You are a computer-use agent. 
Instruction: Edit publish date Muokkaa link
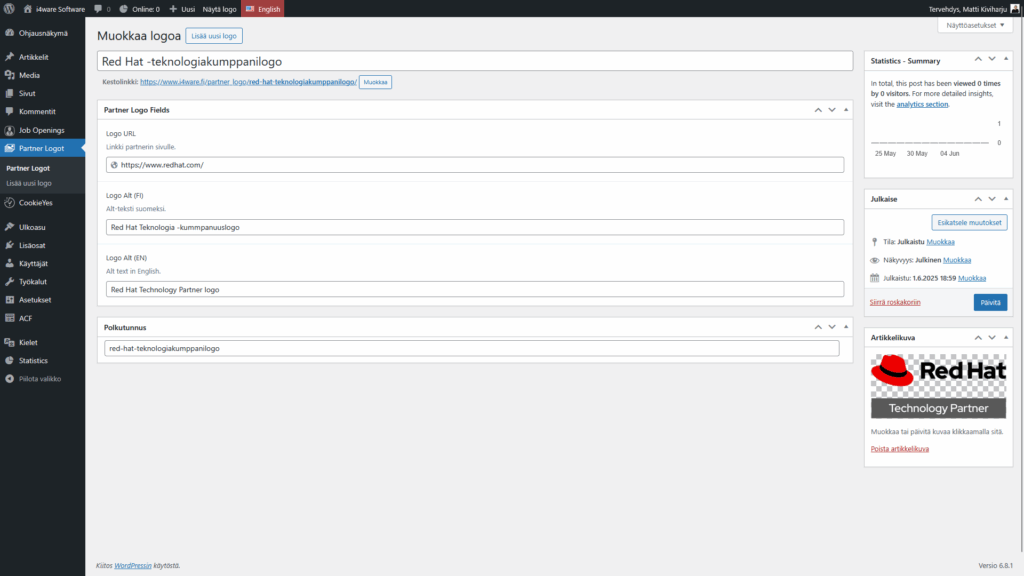[972, 278]
